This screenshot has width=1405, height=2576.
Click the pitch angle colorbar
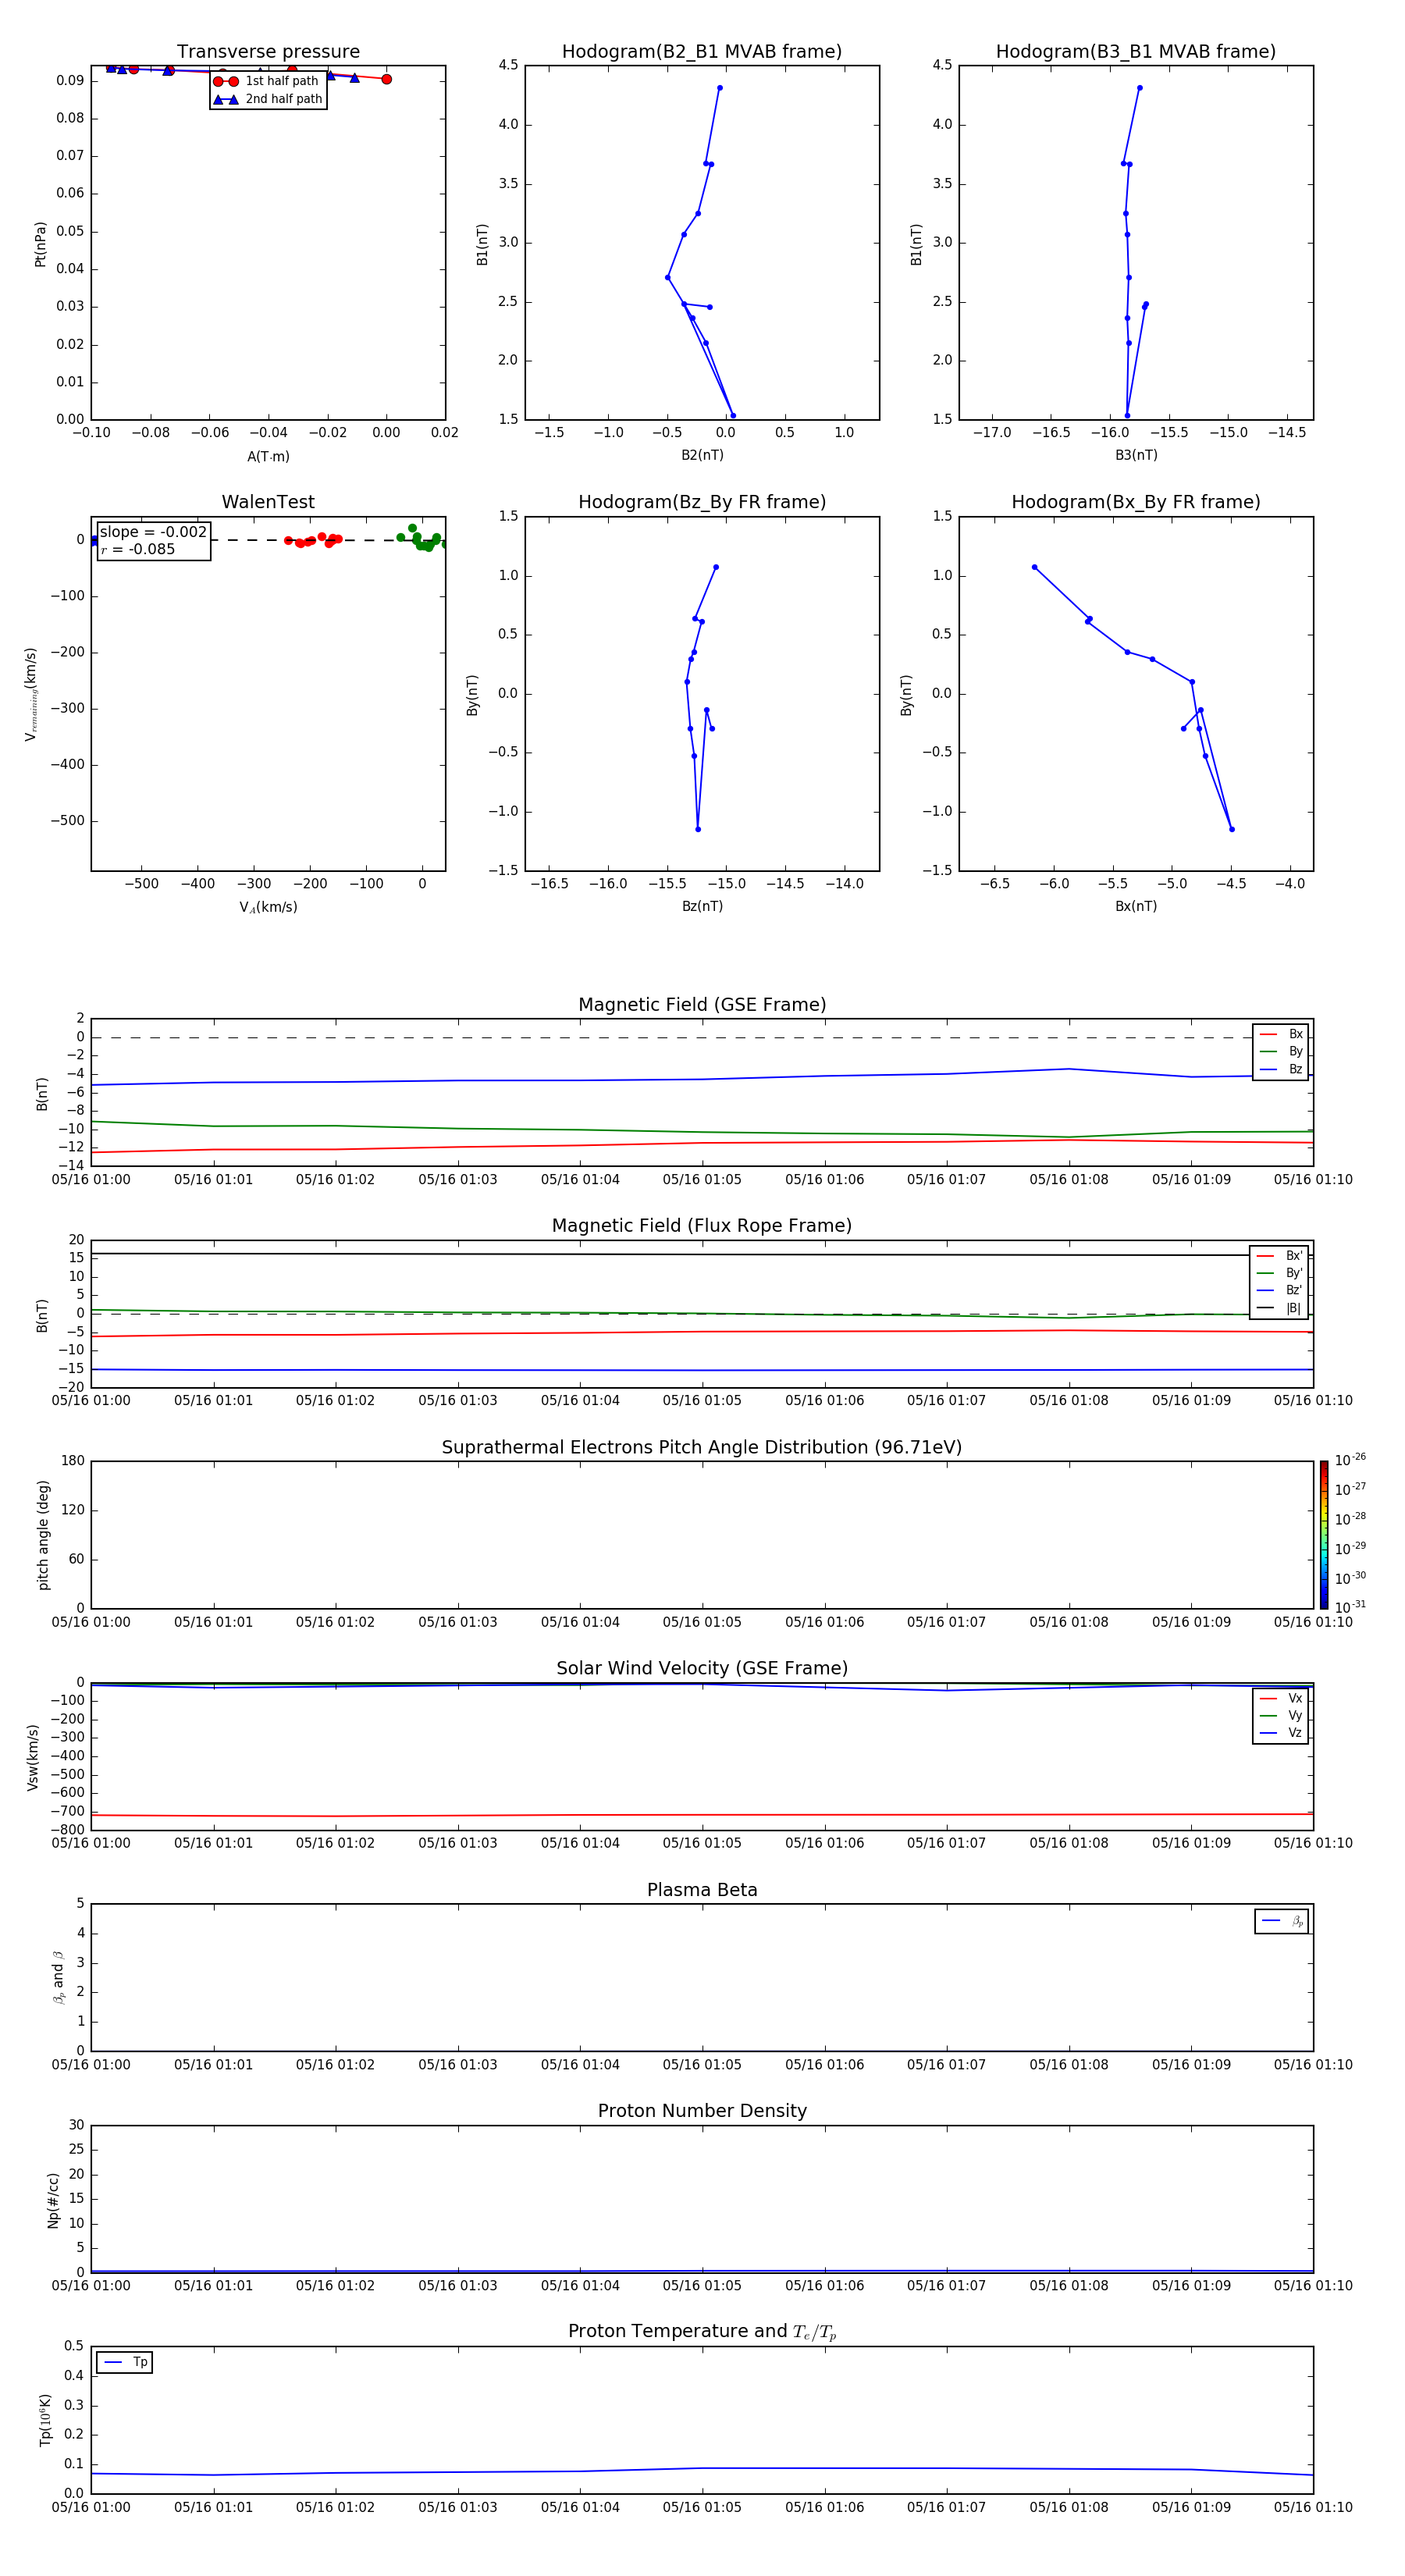tap(1324, 1535)
